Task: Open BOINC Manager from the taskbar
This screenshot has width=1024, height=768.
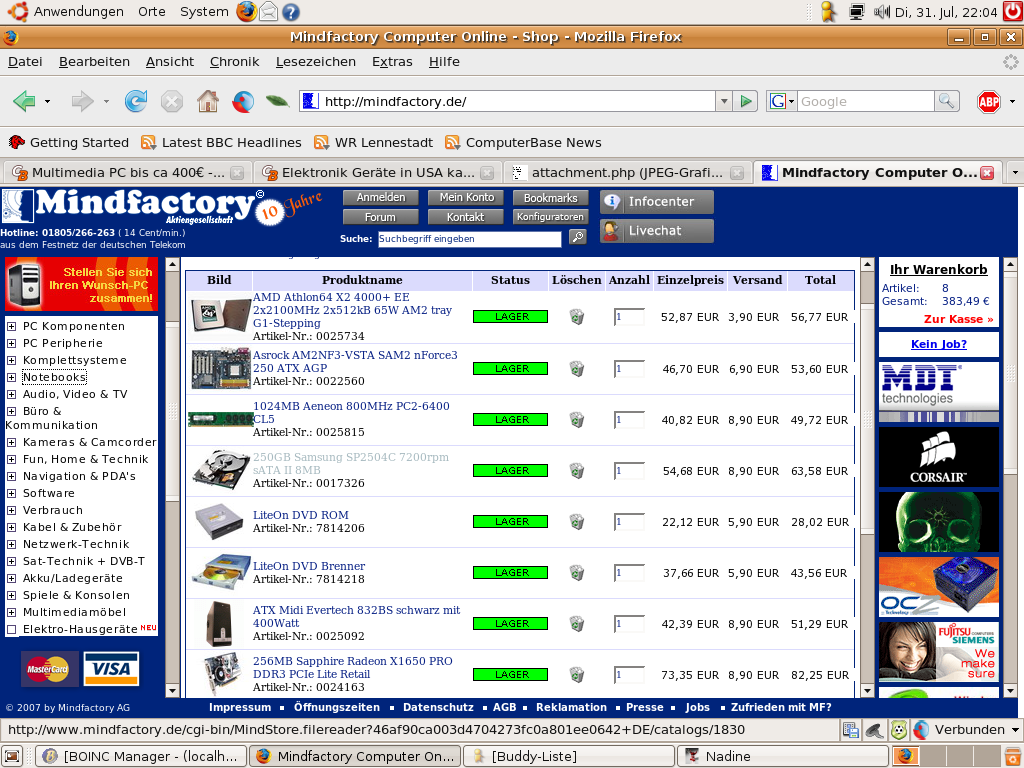Action: [x=141, y=756]
